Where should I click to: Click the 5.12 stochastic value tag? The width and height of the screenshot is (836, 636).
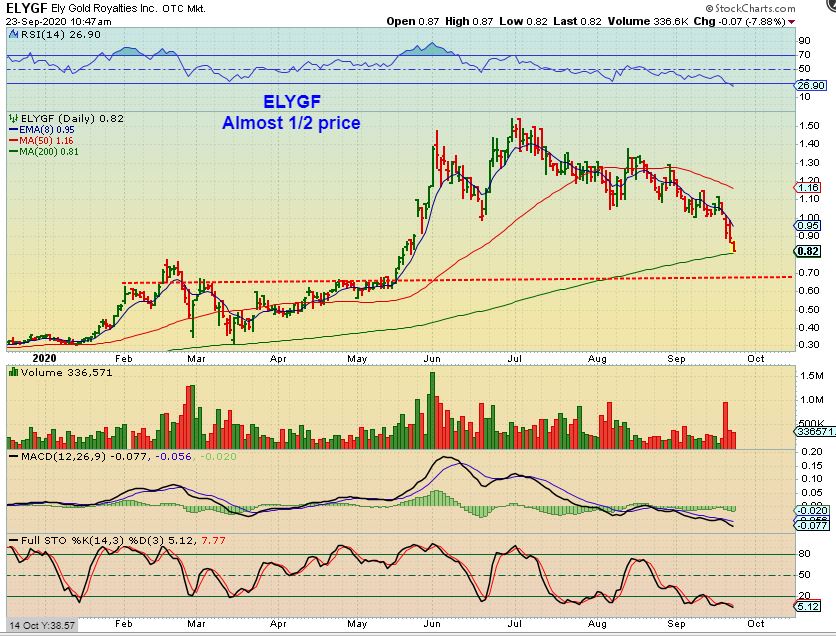808,606
